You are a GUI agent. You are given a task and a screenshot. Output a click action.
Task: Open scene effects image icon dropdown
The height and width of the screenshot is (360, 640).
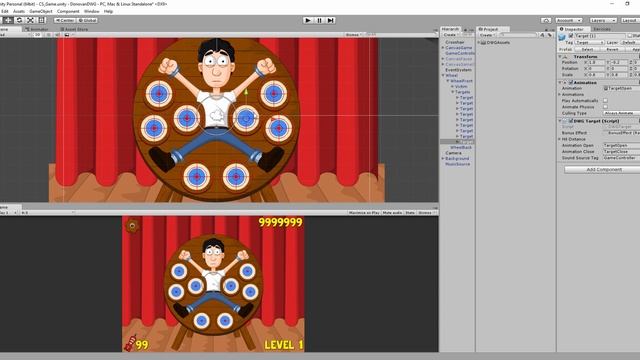coord(67,35)
